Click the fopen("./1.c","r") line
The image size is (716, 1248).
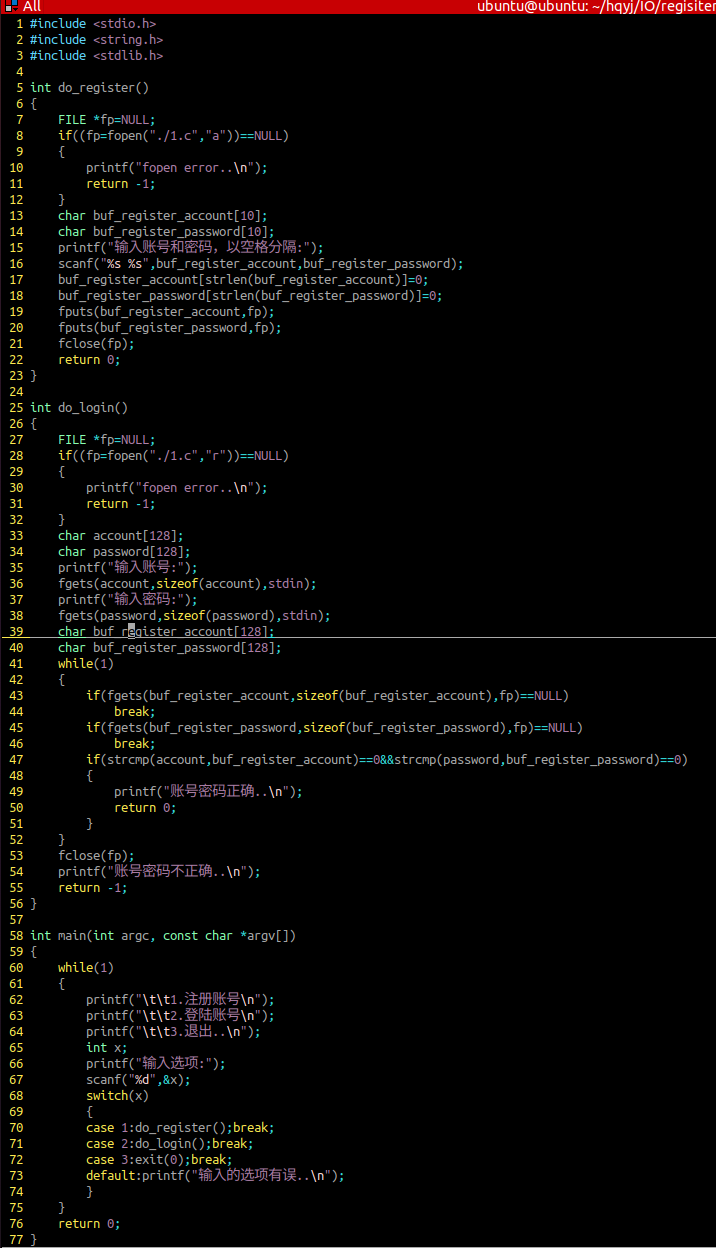(x=173, y=456)
